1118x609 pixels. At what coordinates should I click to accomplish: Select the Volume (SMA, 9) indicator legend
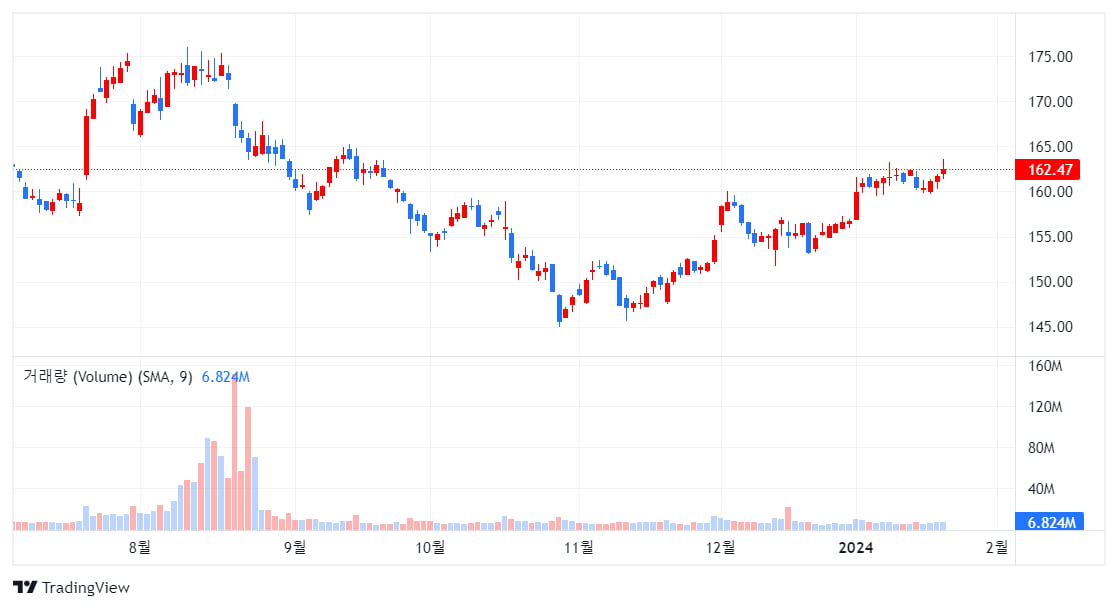108,377
